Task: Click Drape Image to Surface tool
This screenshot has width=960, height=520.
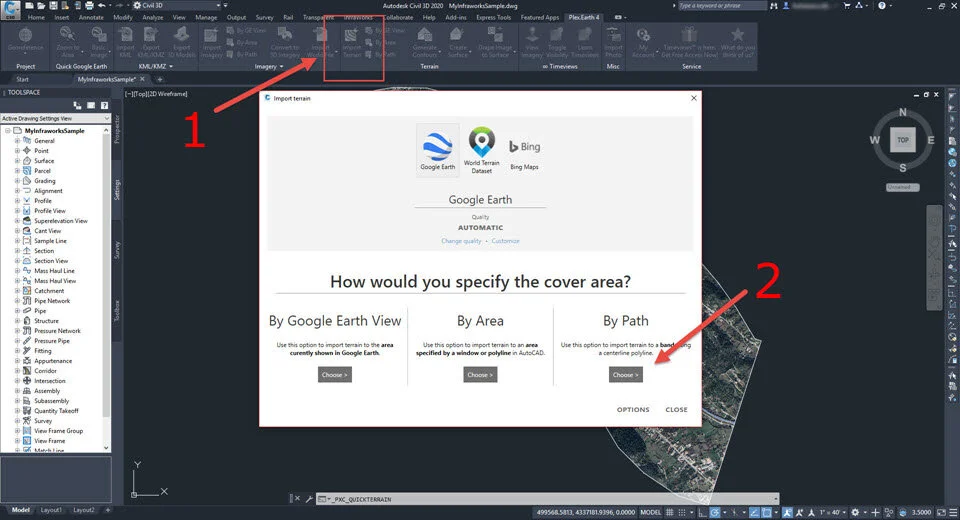Action: pos(494,42)
